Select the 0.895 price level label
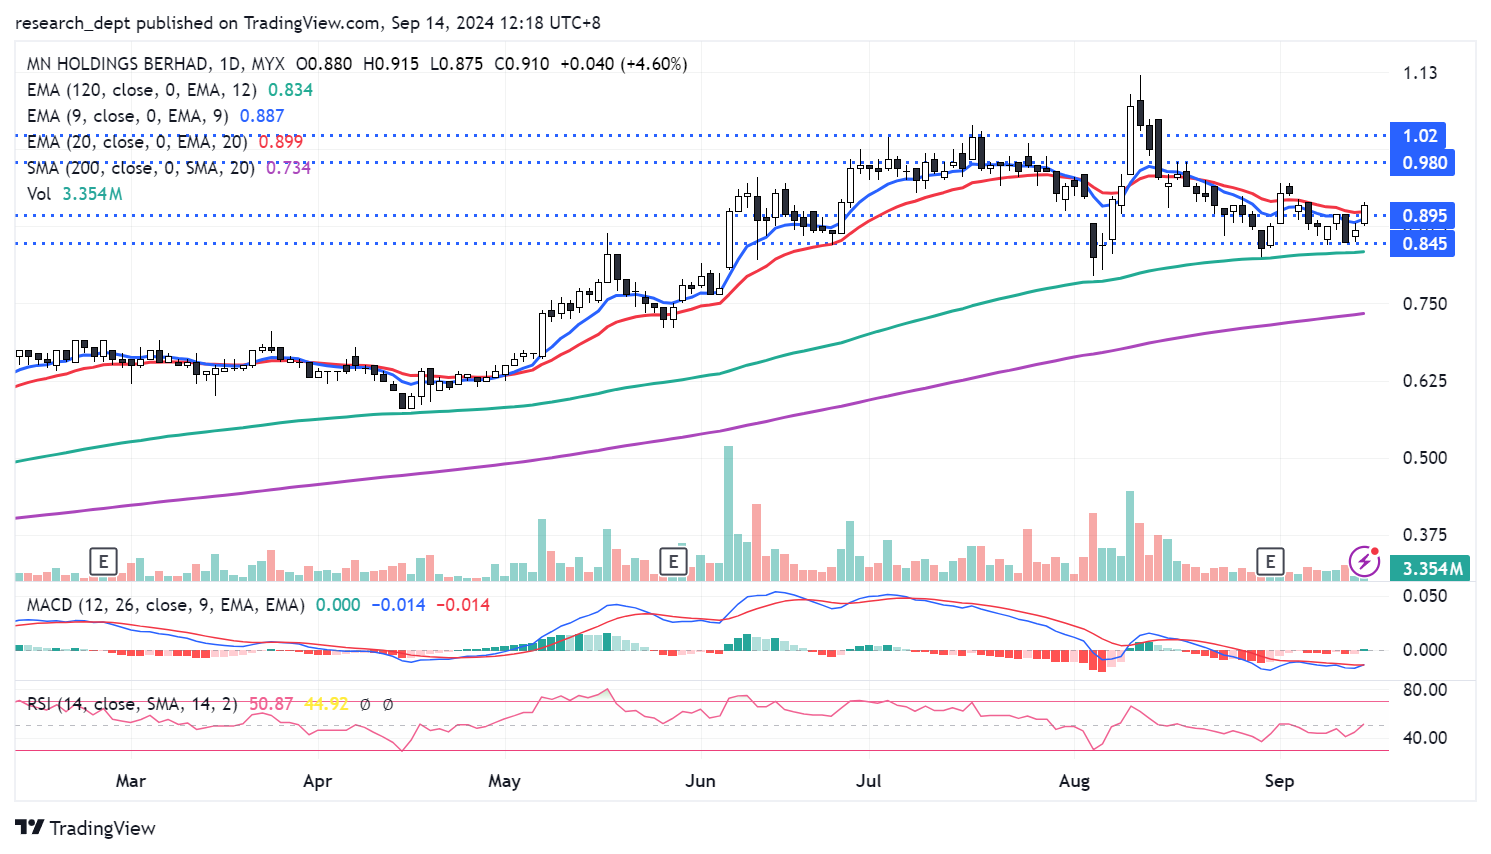 (x=1424, y=216)
